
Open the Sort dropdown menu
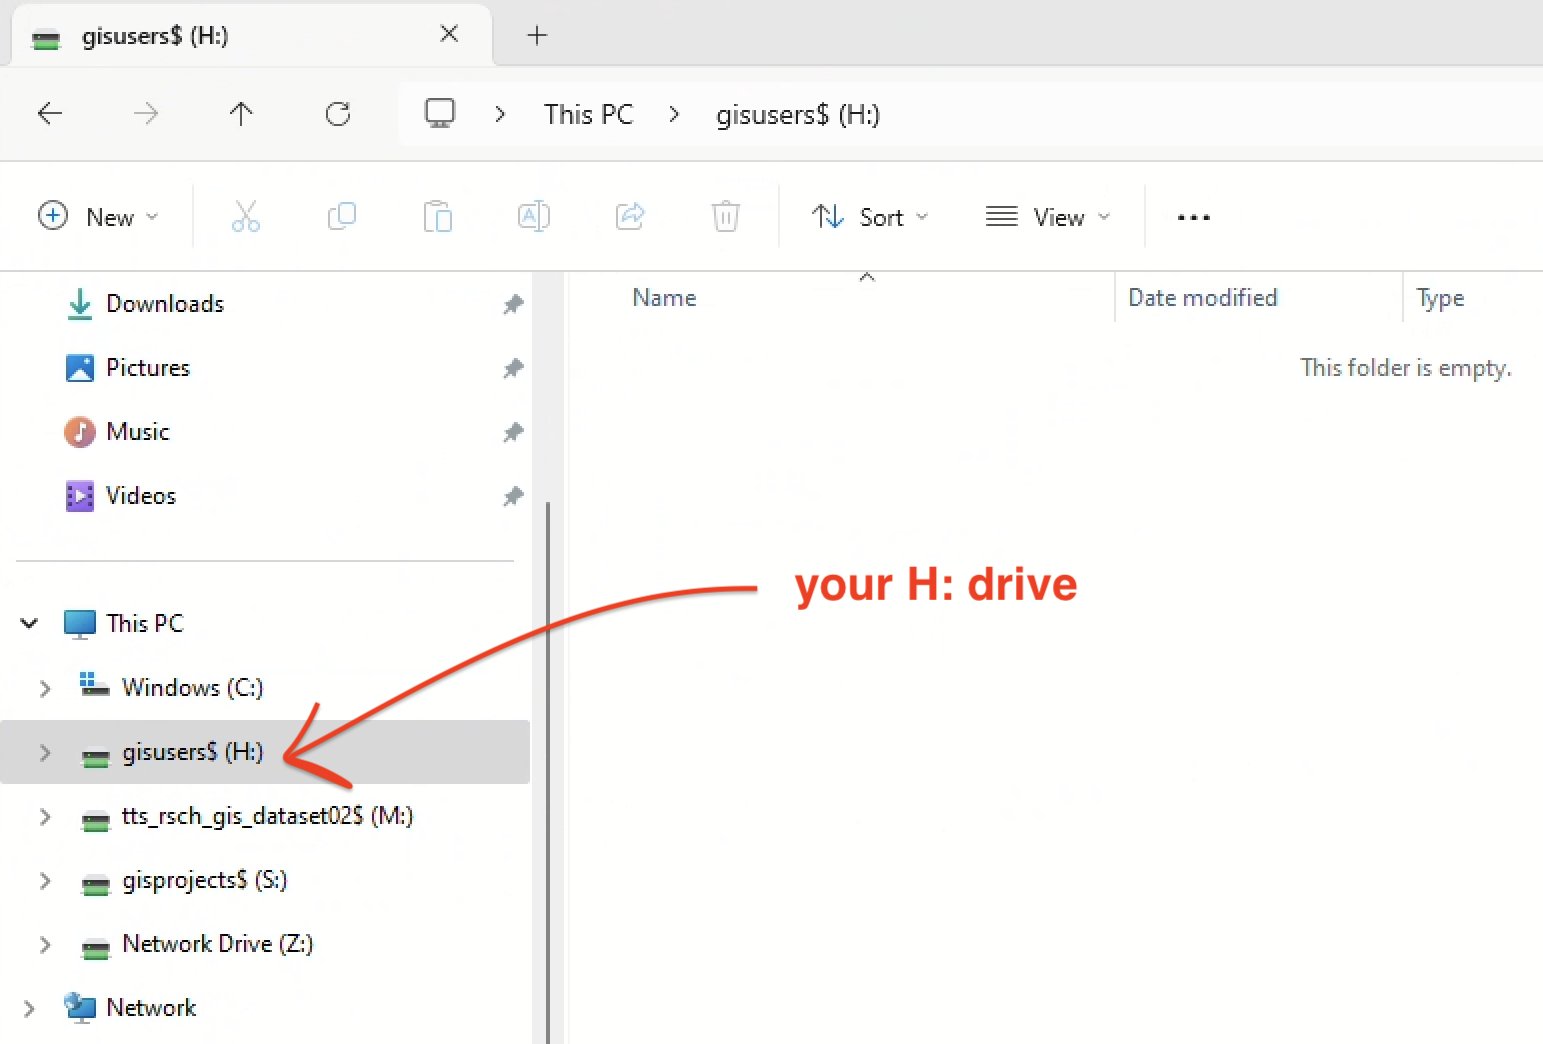[x=870, y=217]
